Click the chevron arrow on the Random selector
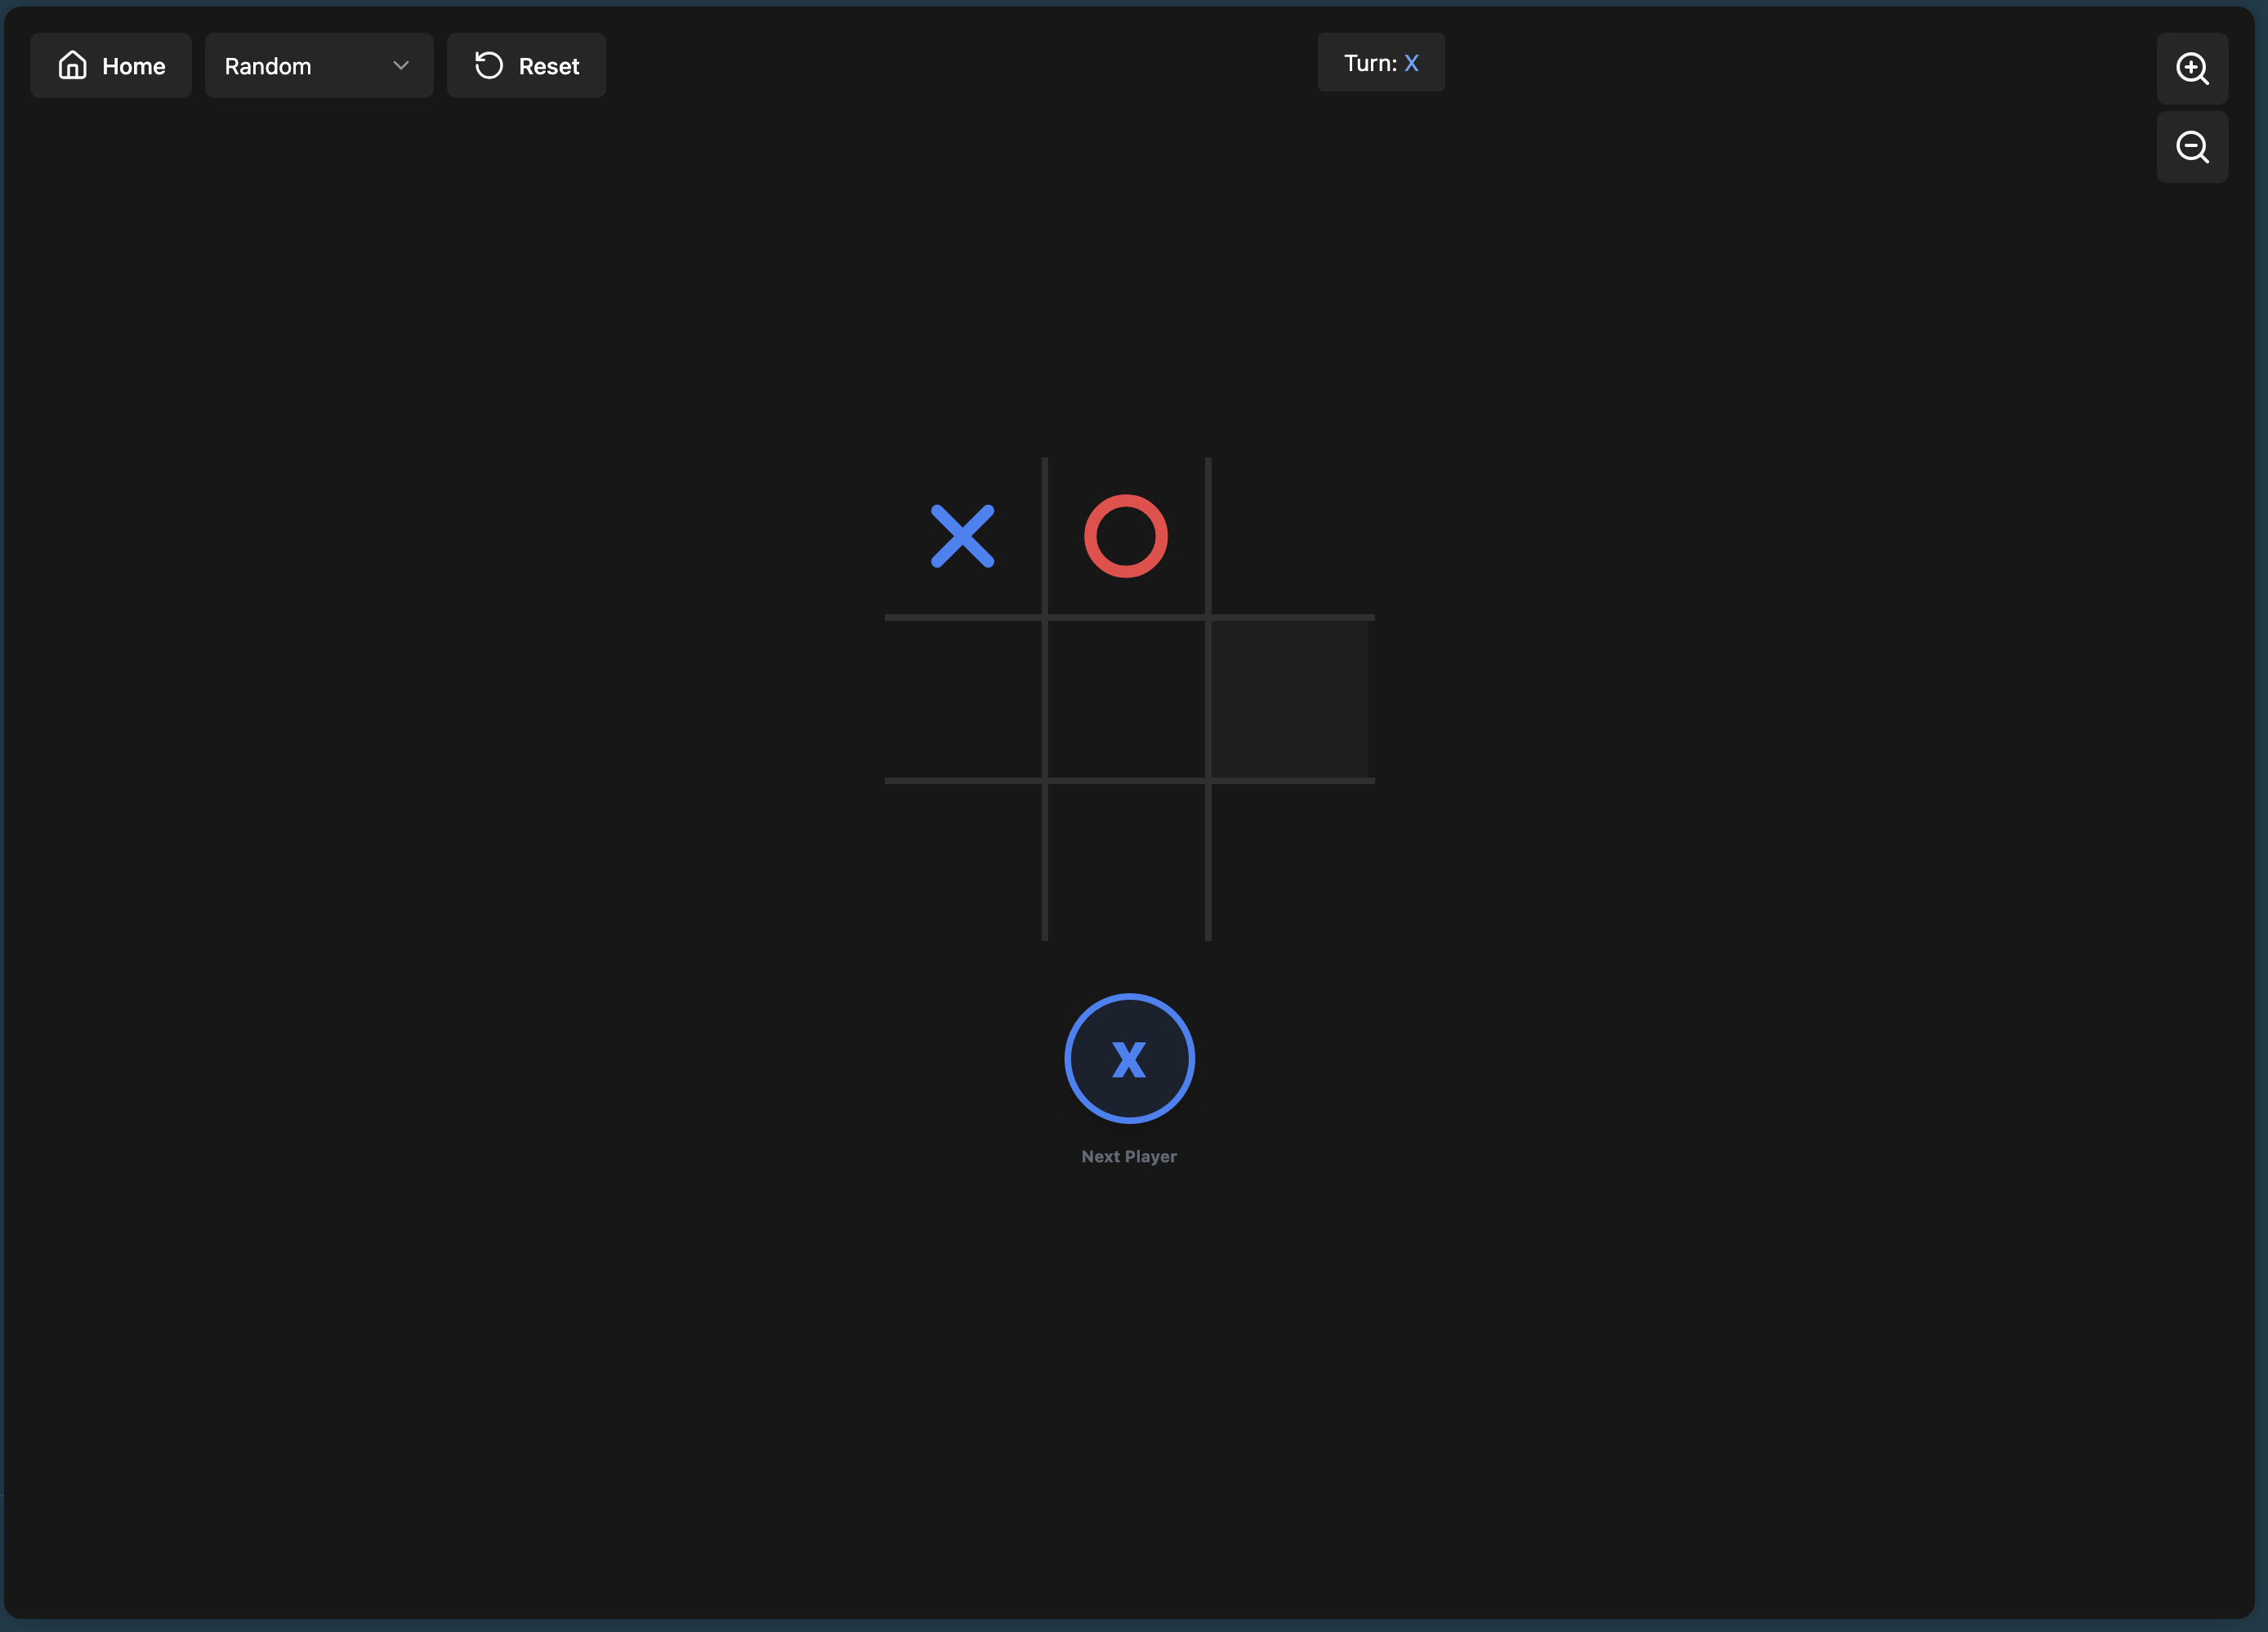 pyautogui.click(x=401, y=66)
